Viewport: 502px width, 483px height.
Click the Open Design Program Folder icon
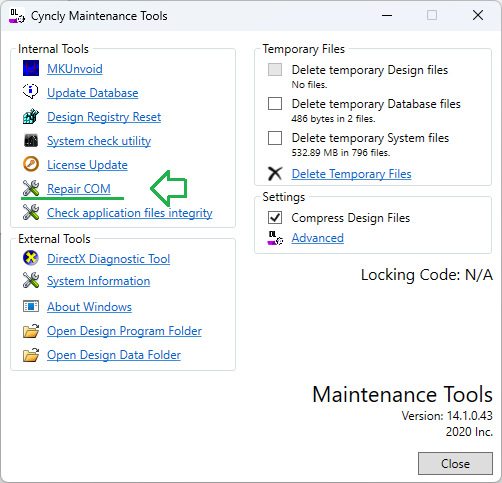pyautogui.click(x=31, y=331)
